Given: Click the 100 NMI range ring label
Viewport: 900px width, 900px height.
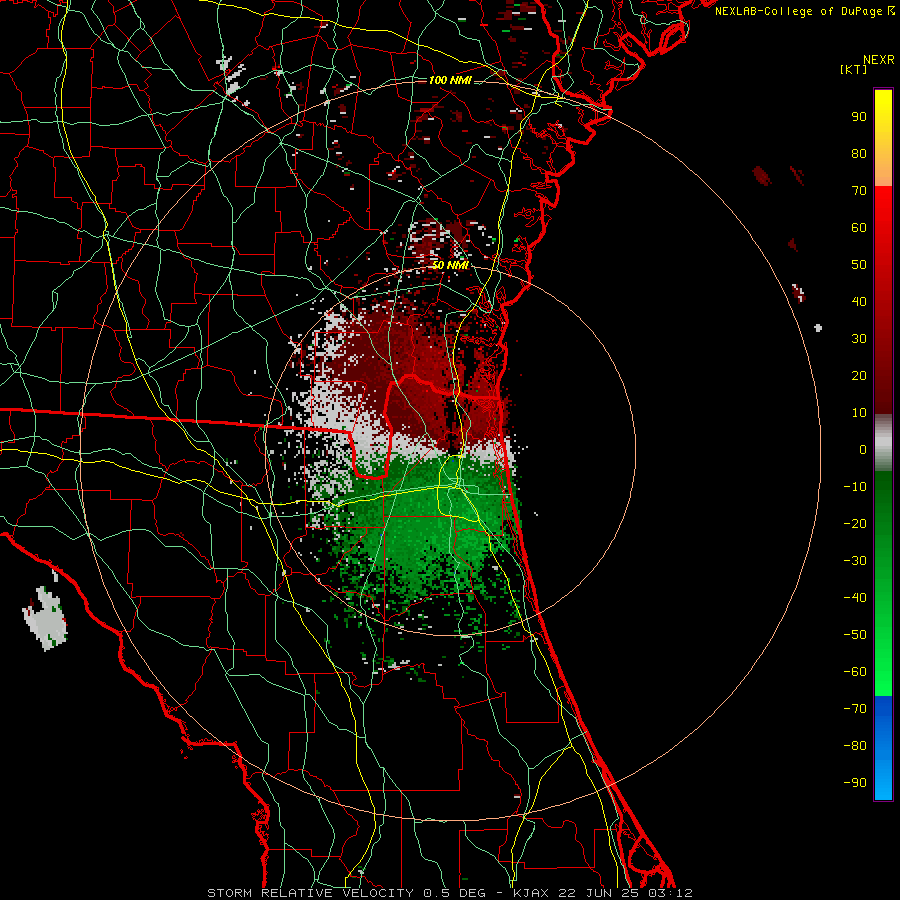Looking at the screenshot, I should [x=449, y=80].
